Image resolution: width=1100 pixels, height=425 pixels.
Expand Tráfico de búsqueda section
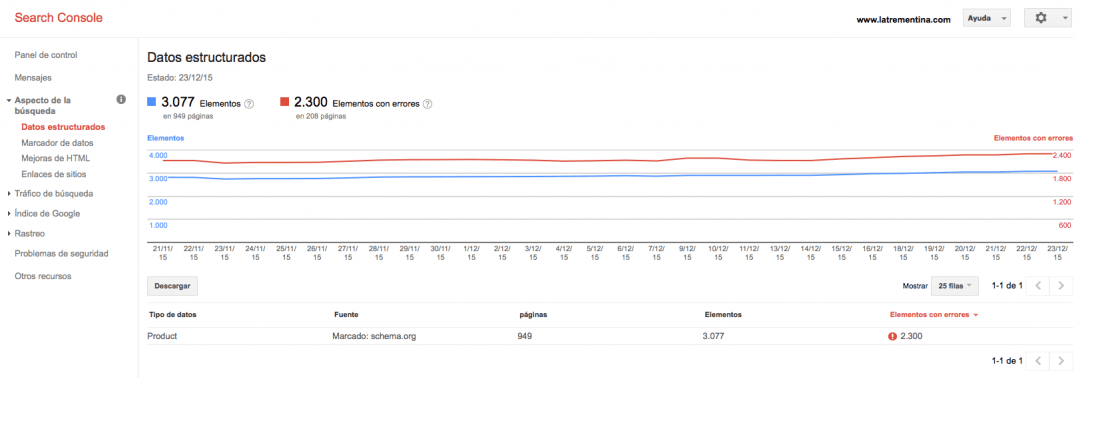(9, 194)
